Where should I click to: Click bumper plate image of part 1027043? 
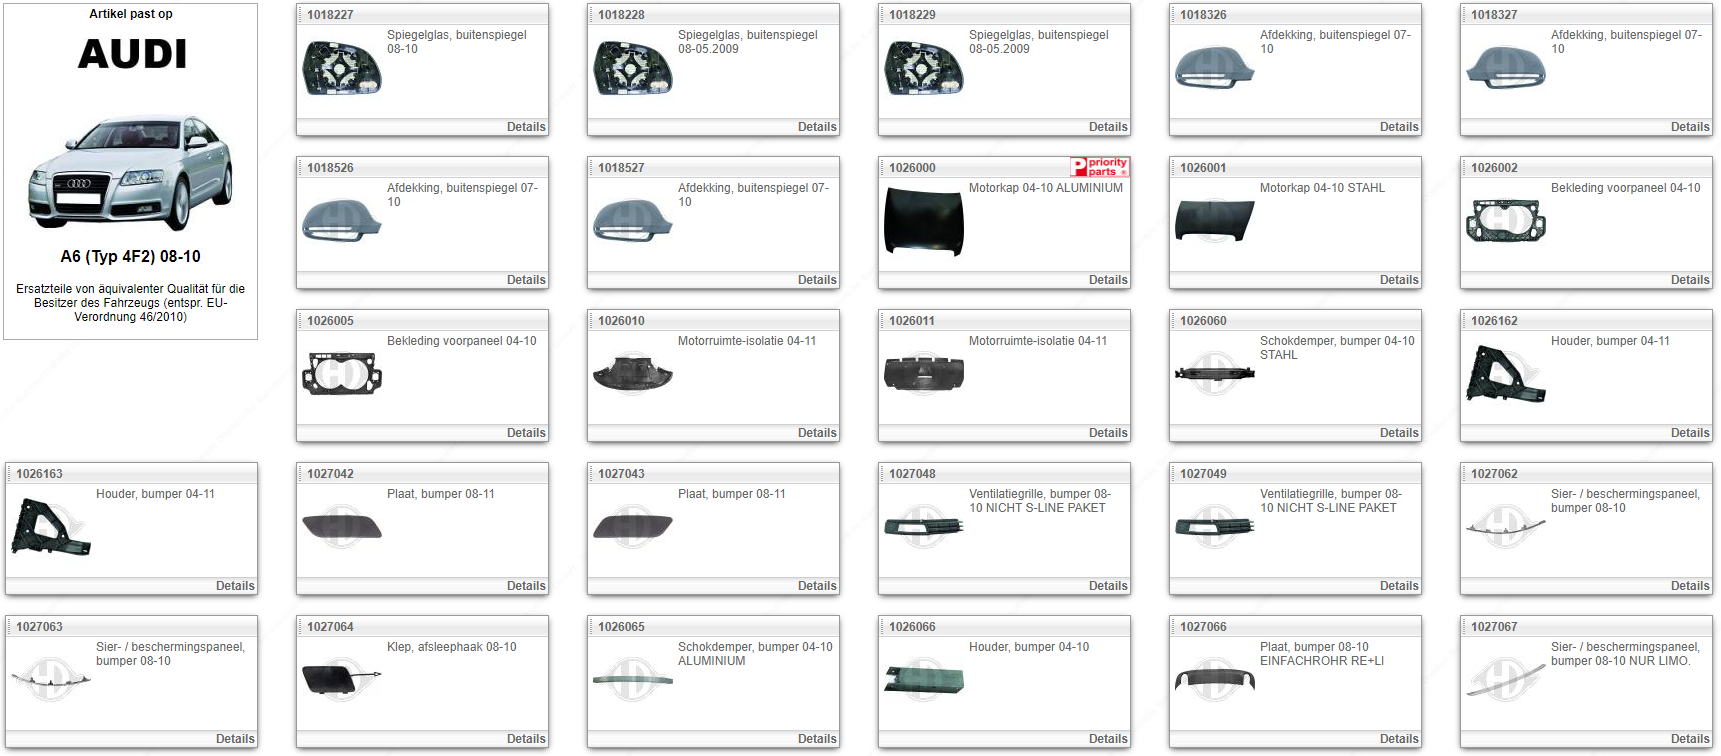pos(633,527)
